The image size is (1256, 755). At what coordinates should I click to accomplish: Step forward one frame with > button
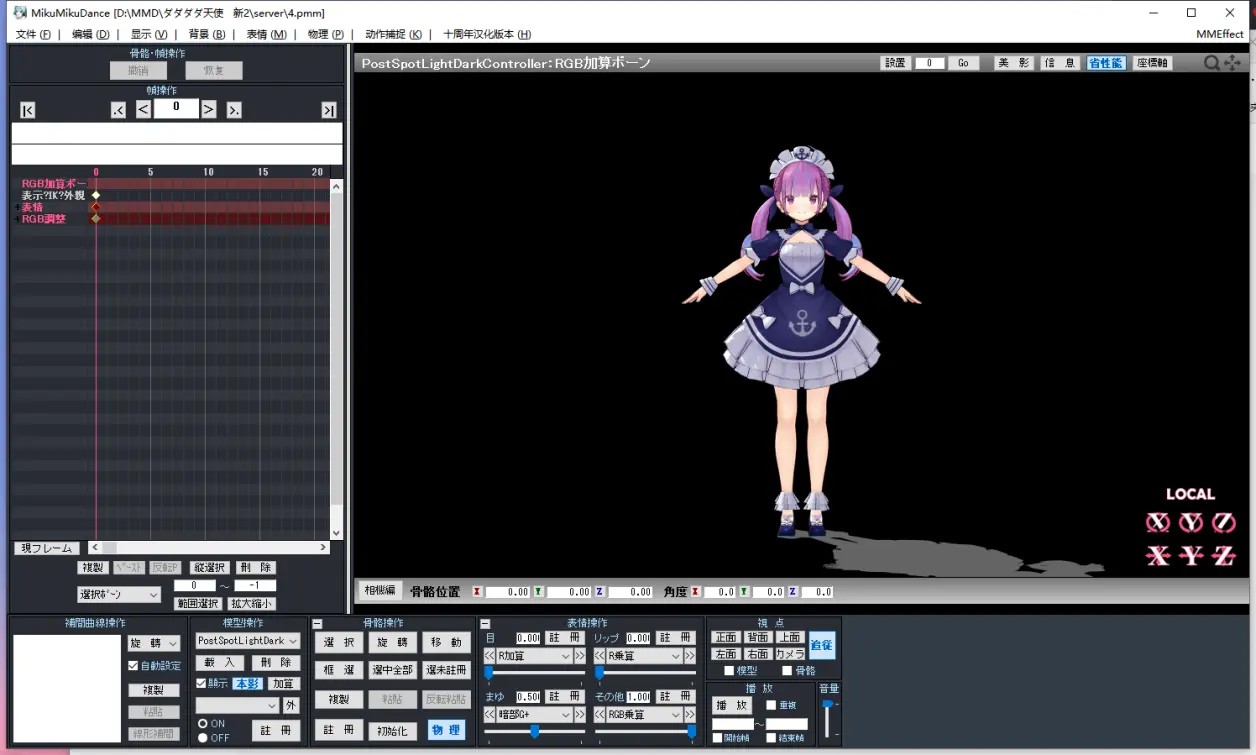(209, 109)
